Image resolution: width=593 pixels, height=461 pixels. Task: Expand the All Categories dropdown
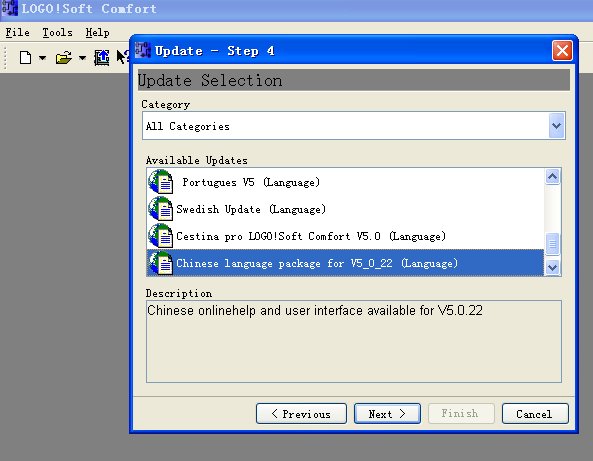[x=557, y=126]
